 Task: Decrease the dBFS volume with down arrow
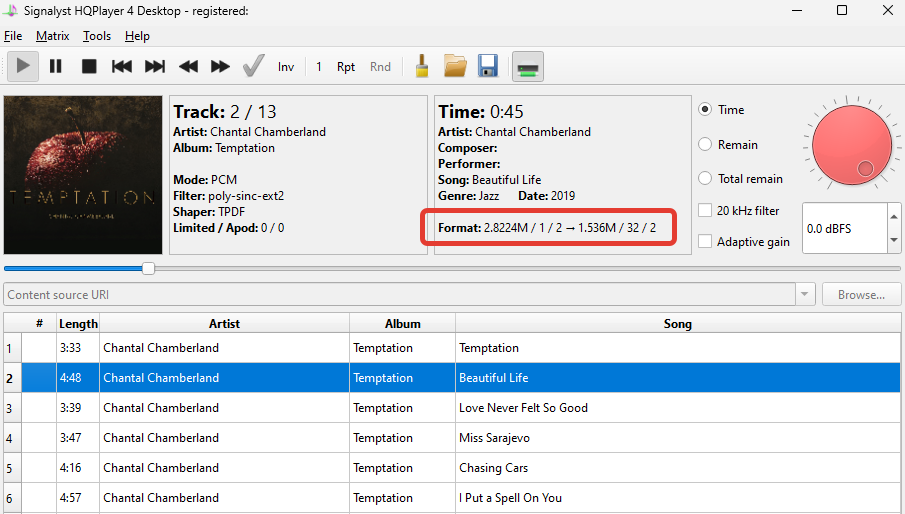tap(894, 240)
